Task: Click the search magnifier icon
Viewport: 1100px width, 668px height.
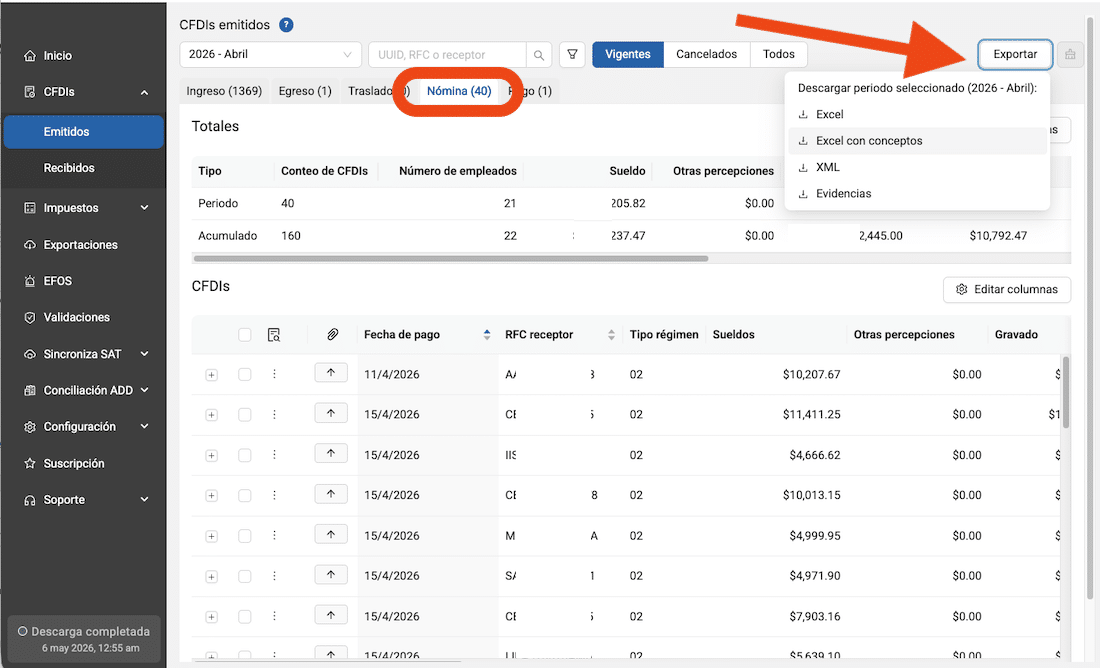Action: [539, 55]
